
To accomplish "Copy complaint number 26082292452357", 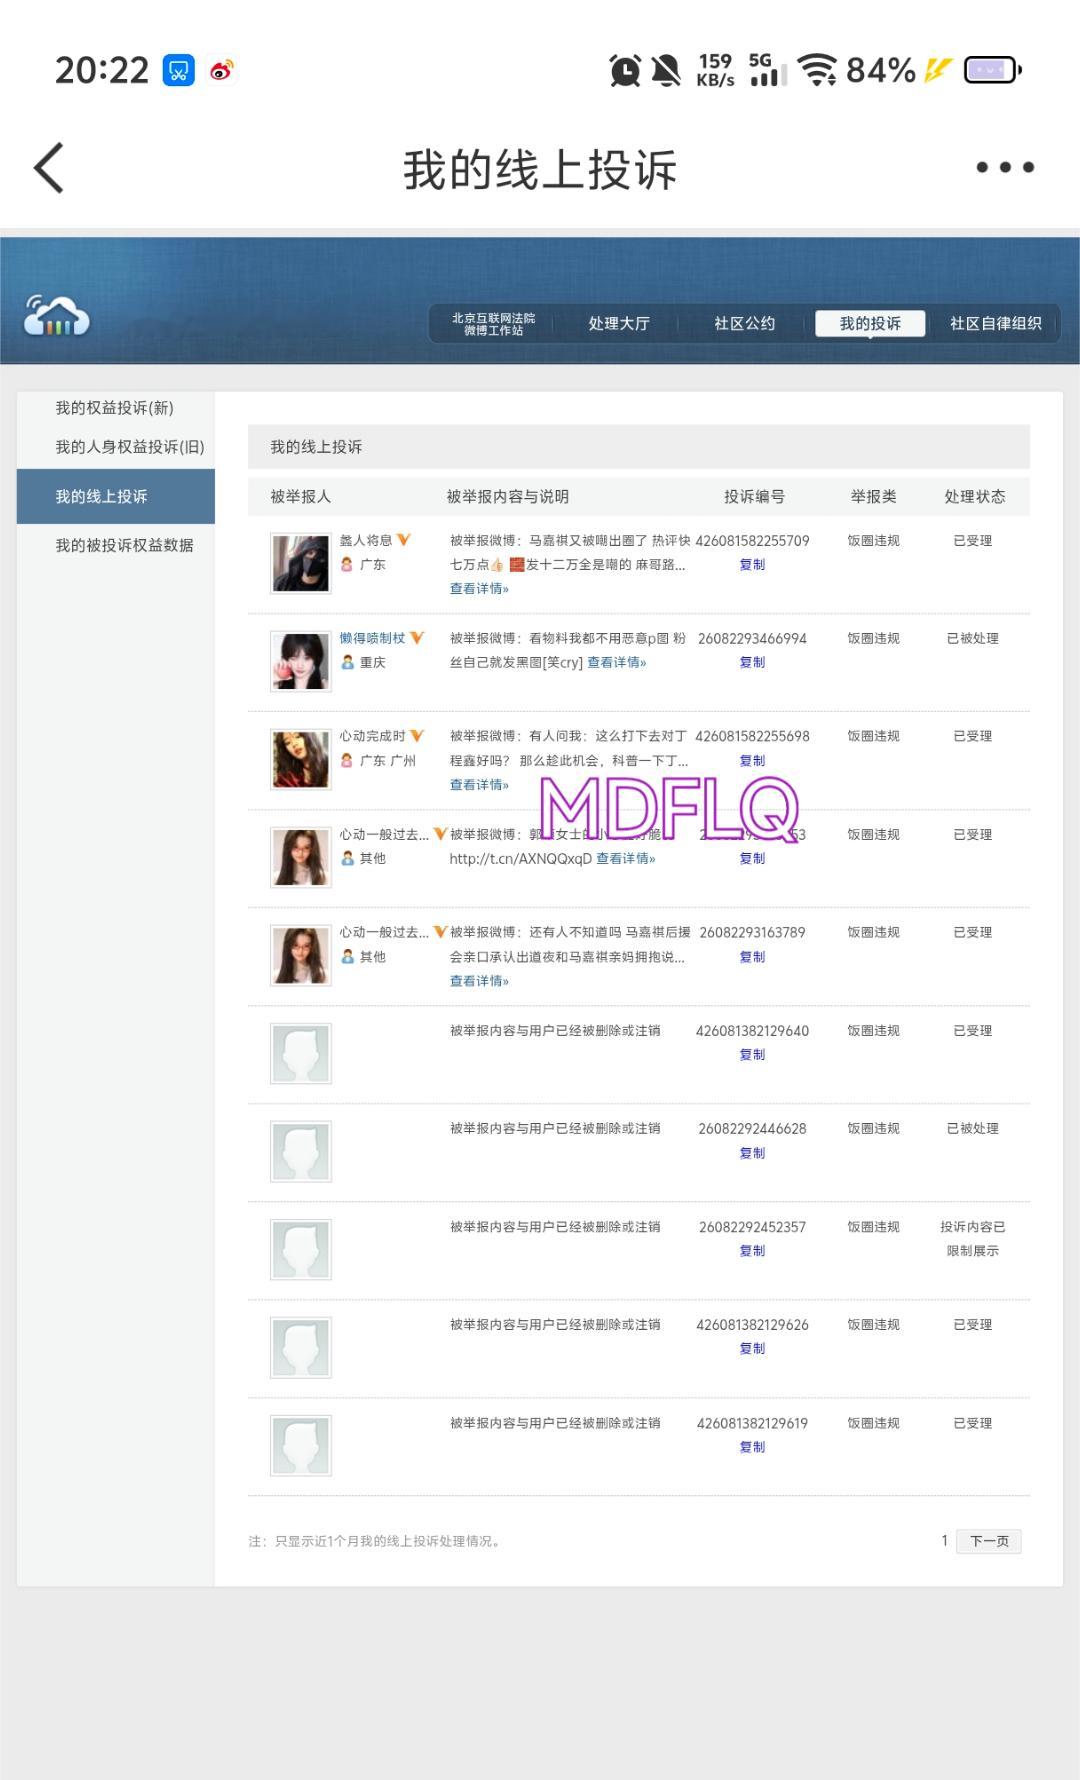I will pyautogui.click(x=752, y=1250).
